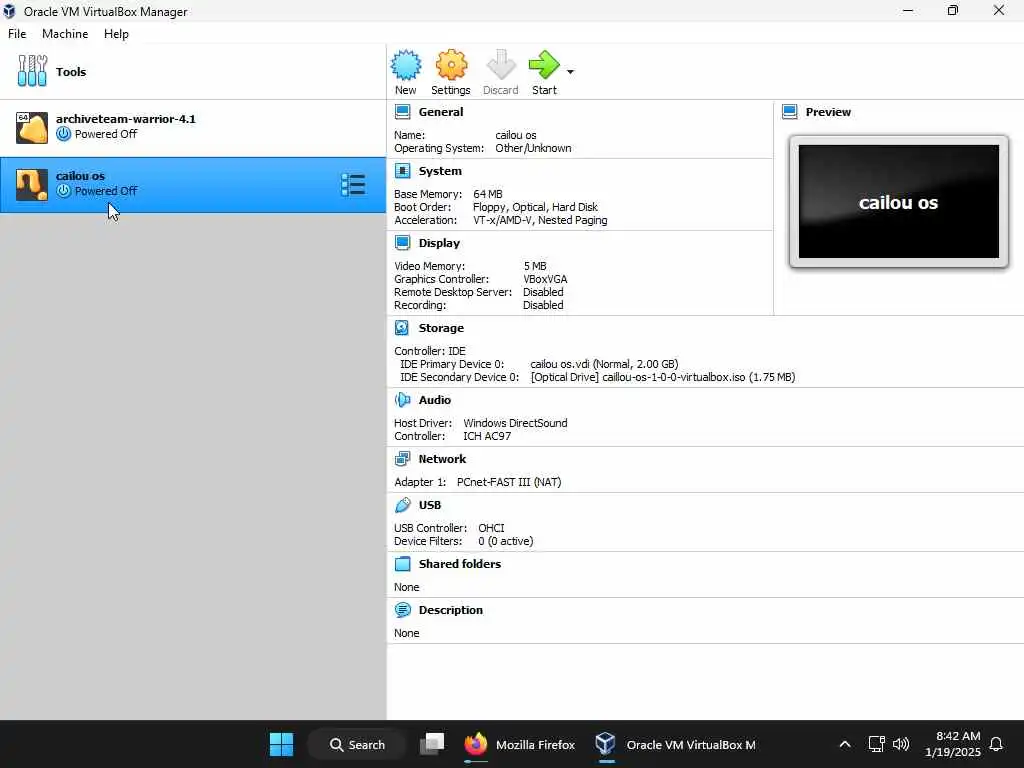Viewport: 1024px width, 768px height.
Task: Open the USB settings header link
Action: click(x=430, y=505)
